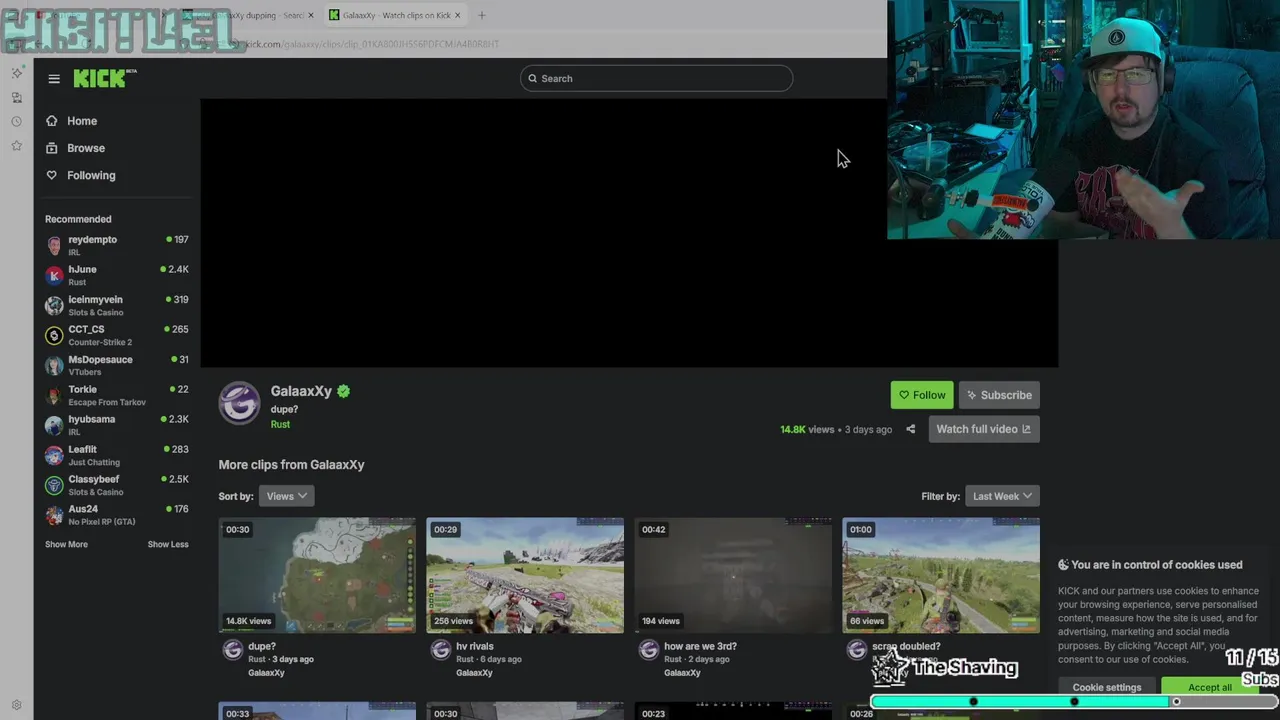Follow GalaaxXy channel
Screen dimensions: 1280x720
click(x=922, y=395)
